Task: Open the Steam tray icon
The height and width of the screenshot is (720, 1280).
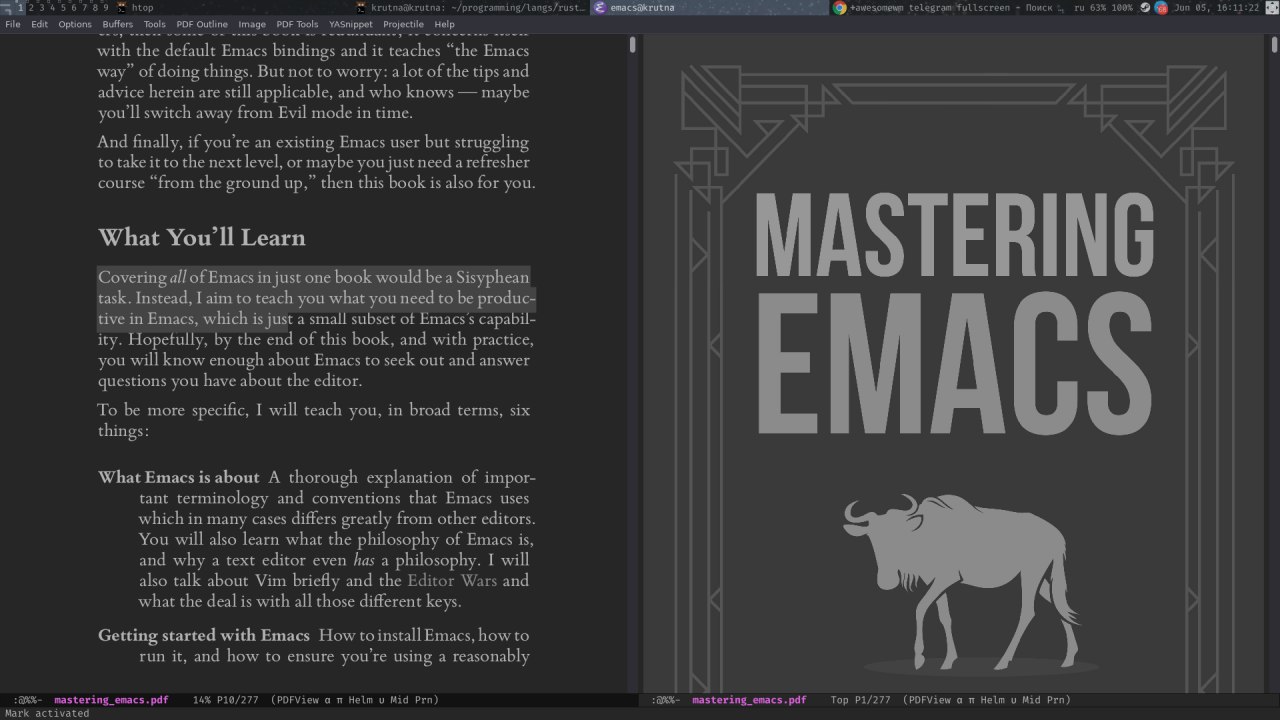Action: click(1146, 7)
